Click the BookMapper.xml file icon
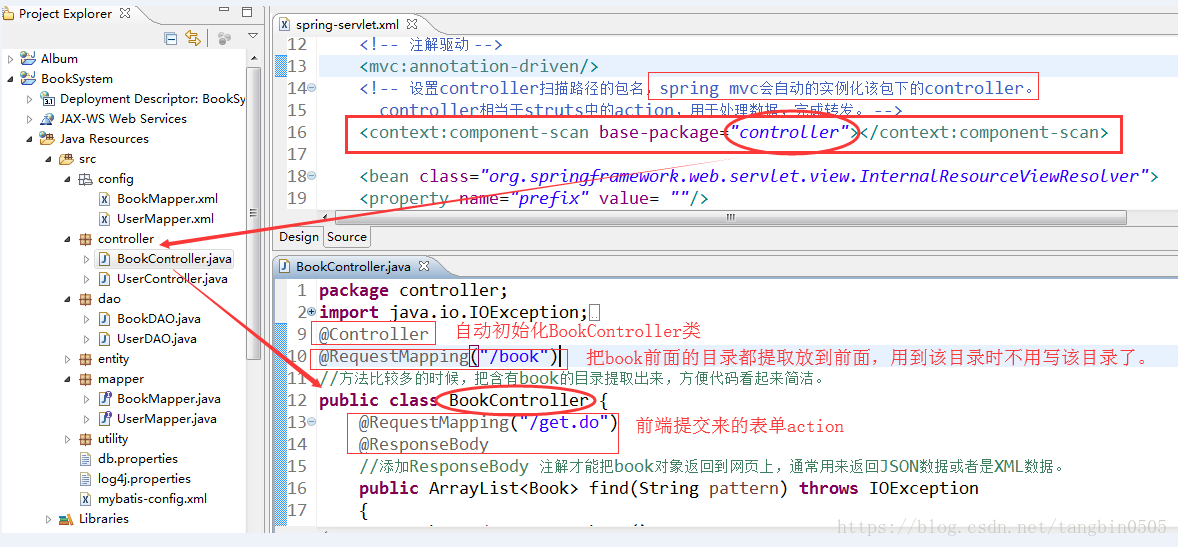The height and width of the screenshot is (547, 1178). tap(104, 199)
